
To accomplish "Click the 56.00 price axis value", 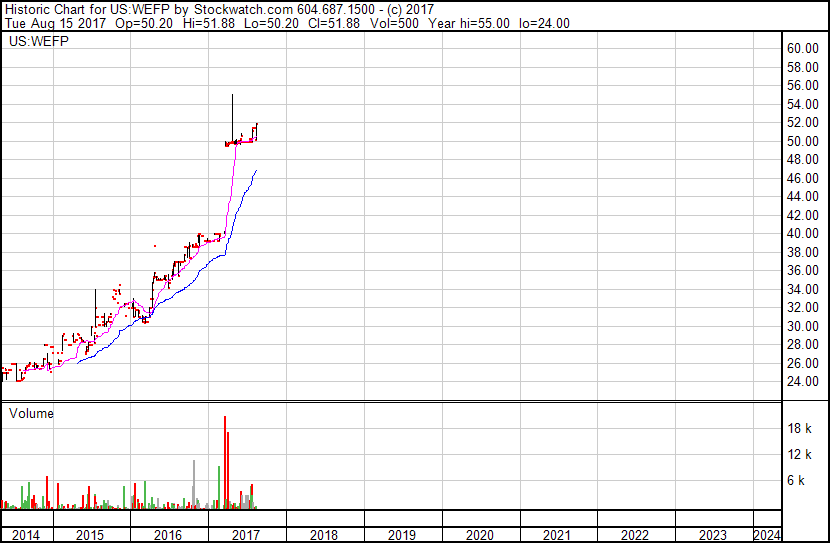I will pyautogui.click(x=802, y=85).
